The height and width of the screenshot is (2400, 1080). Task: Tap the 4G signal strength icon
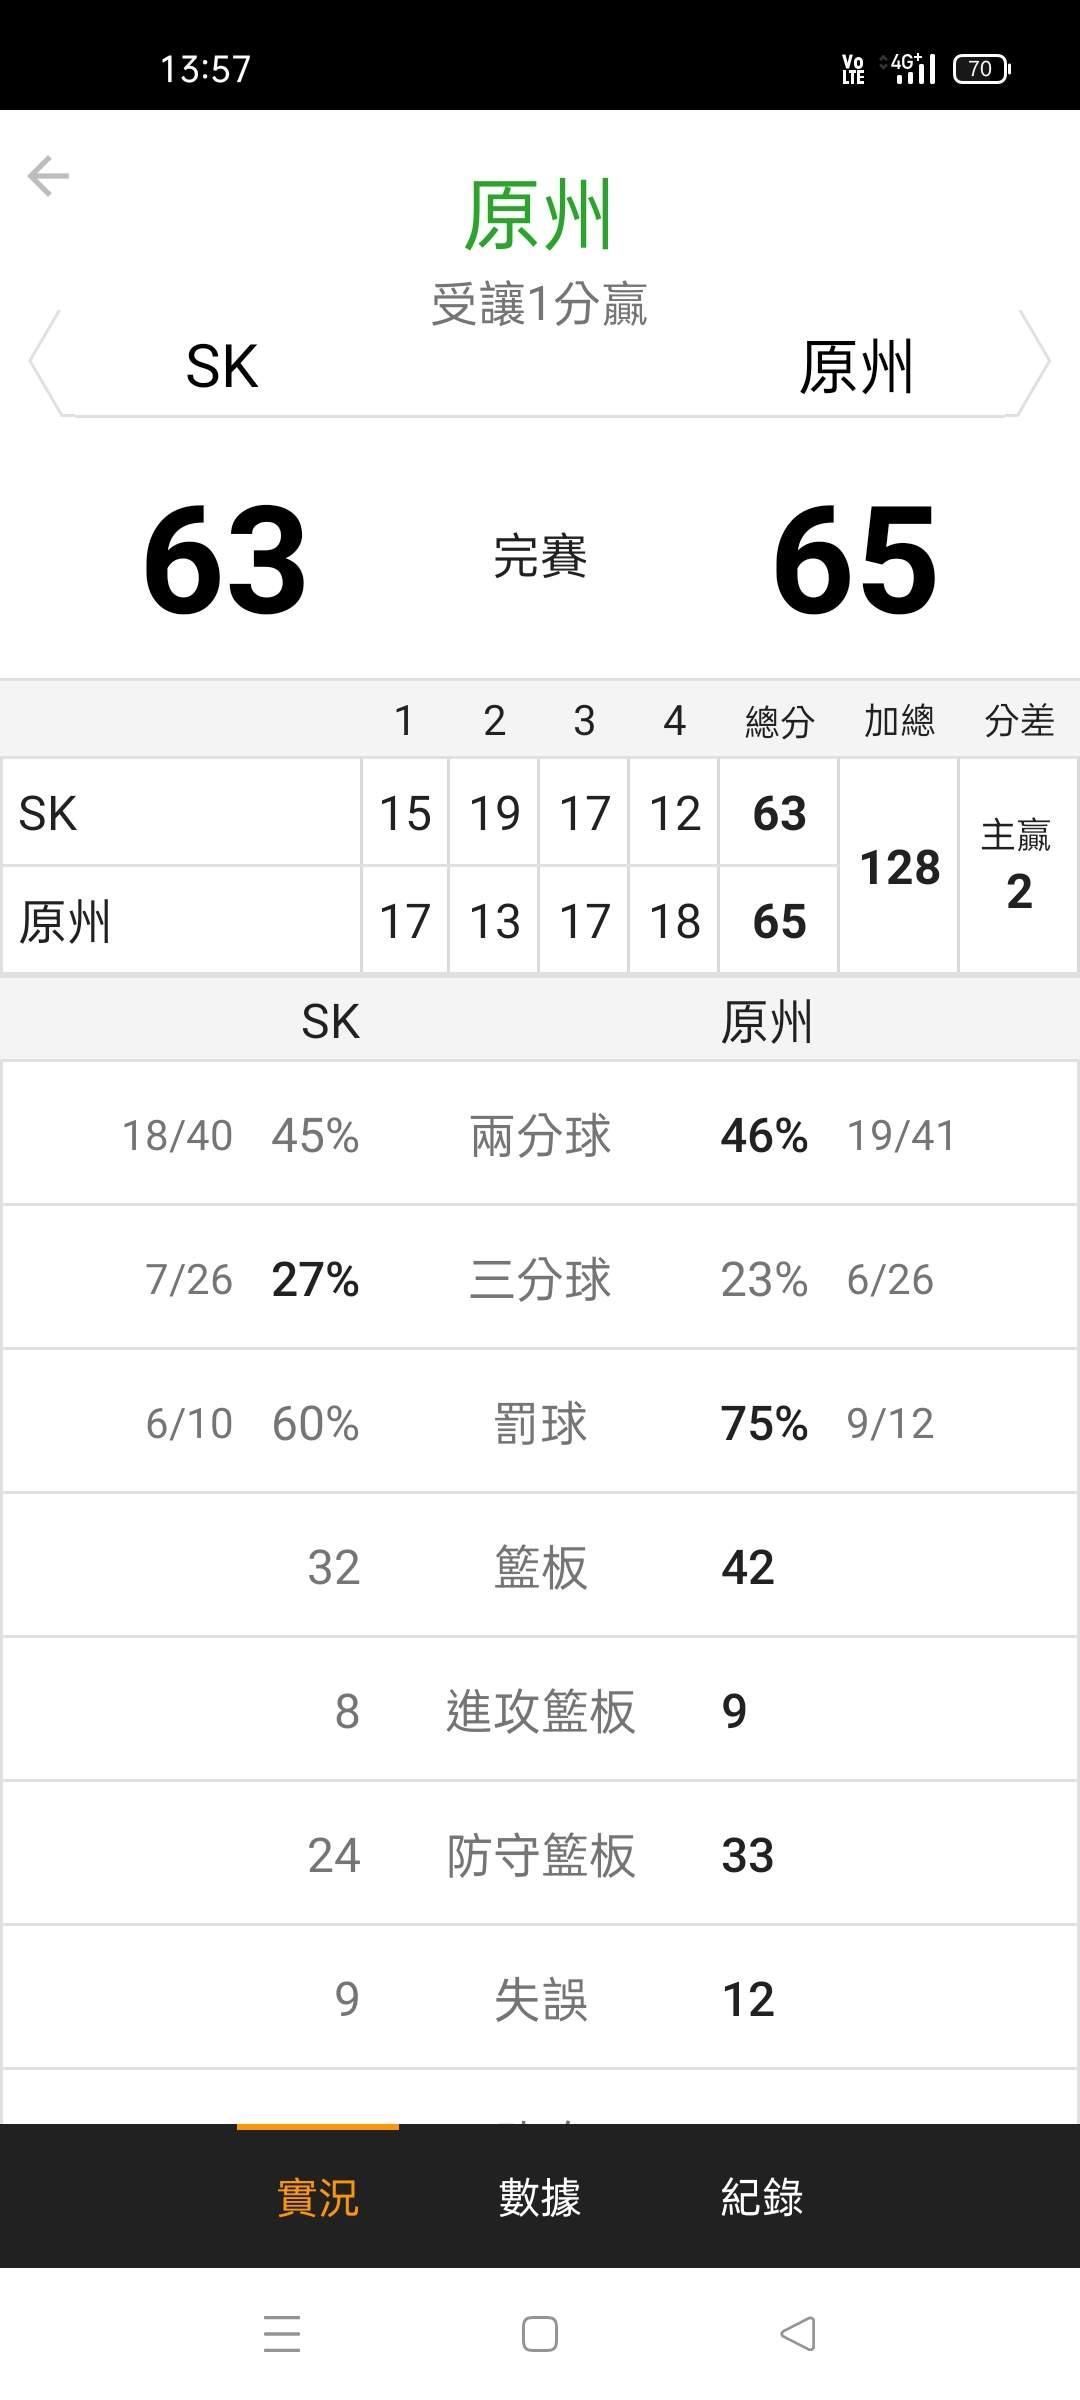point(911,69)
